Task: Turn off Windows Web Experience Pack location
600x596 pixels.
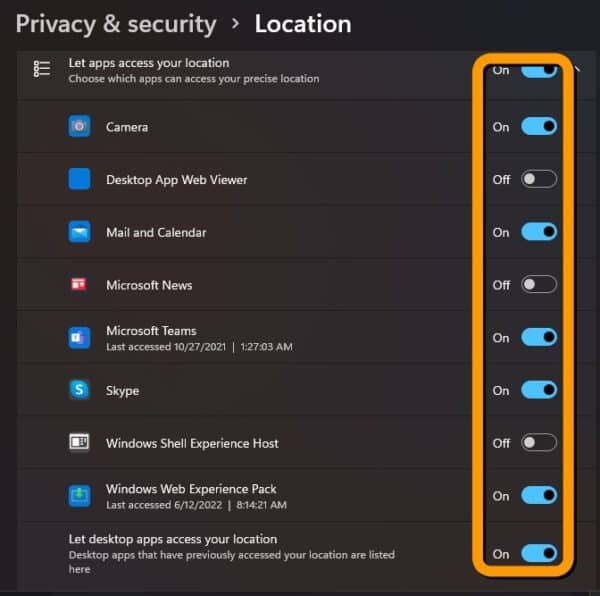Action: click(x=539, y=495)
